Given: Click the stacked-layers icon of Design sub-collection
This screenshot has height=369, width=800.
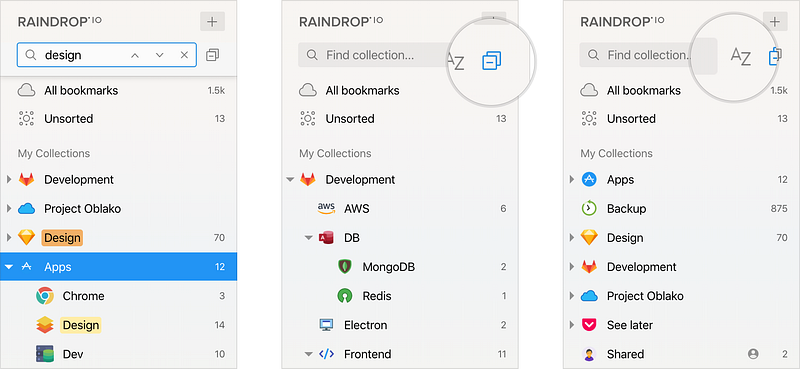Looking at the screenshot, I should coord(45,325).
